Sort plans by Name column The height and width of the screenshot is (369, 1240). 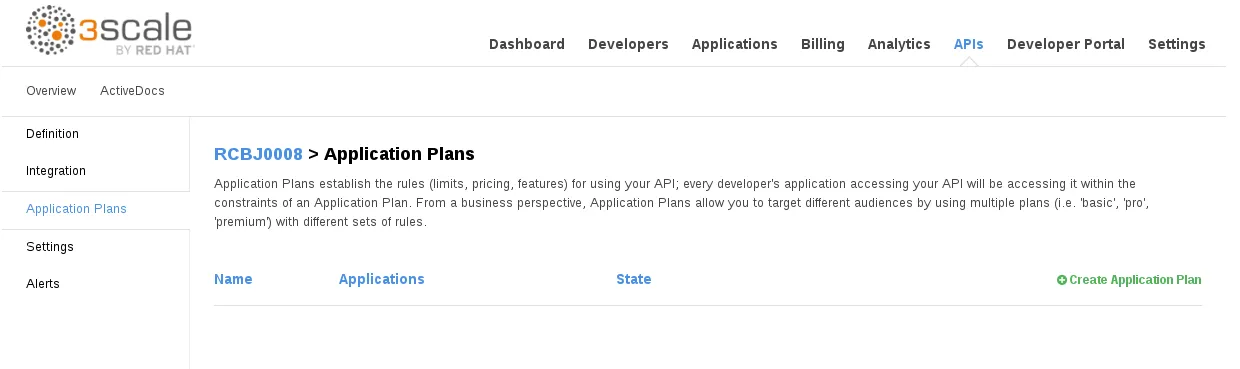233,279
